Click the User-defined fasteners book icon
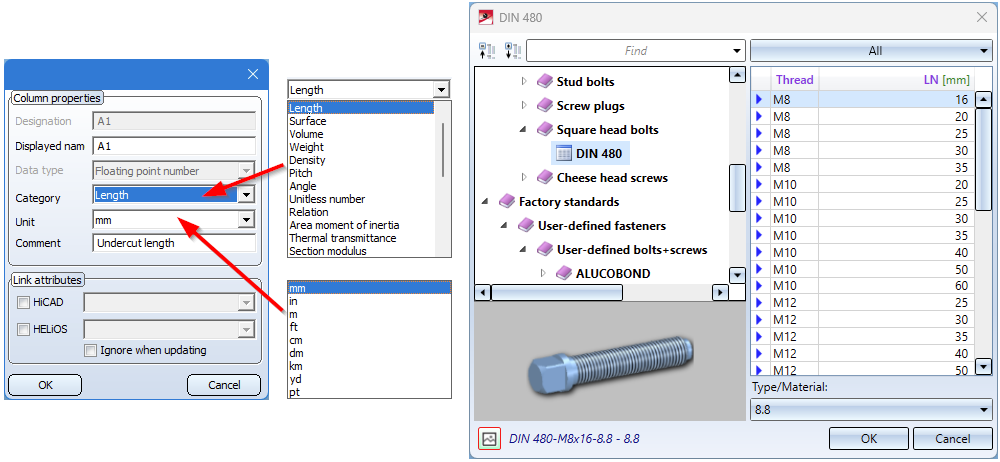Viewport: 1000px width, 462px height. tap(526, 225)
